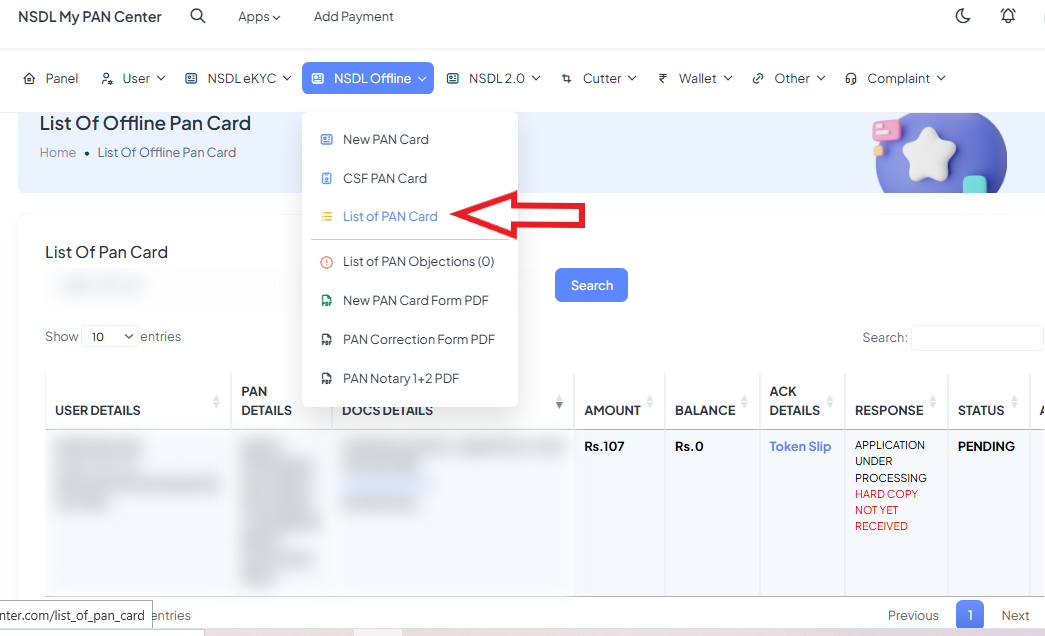
Task: Click the blue Search button
Action: [591, 285]
